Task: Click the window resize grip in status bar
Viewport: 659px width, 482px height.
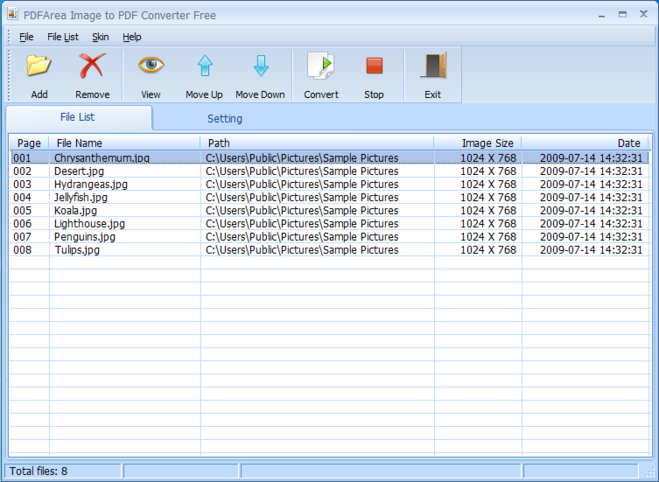Action: [x=649, y=473]
